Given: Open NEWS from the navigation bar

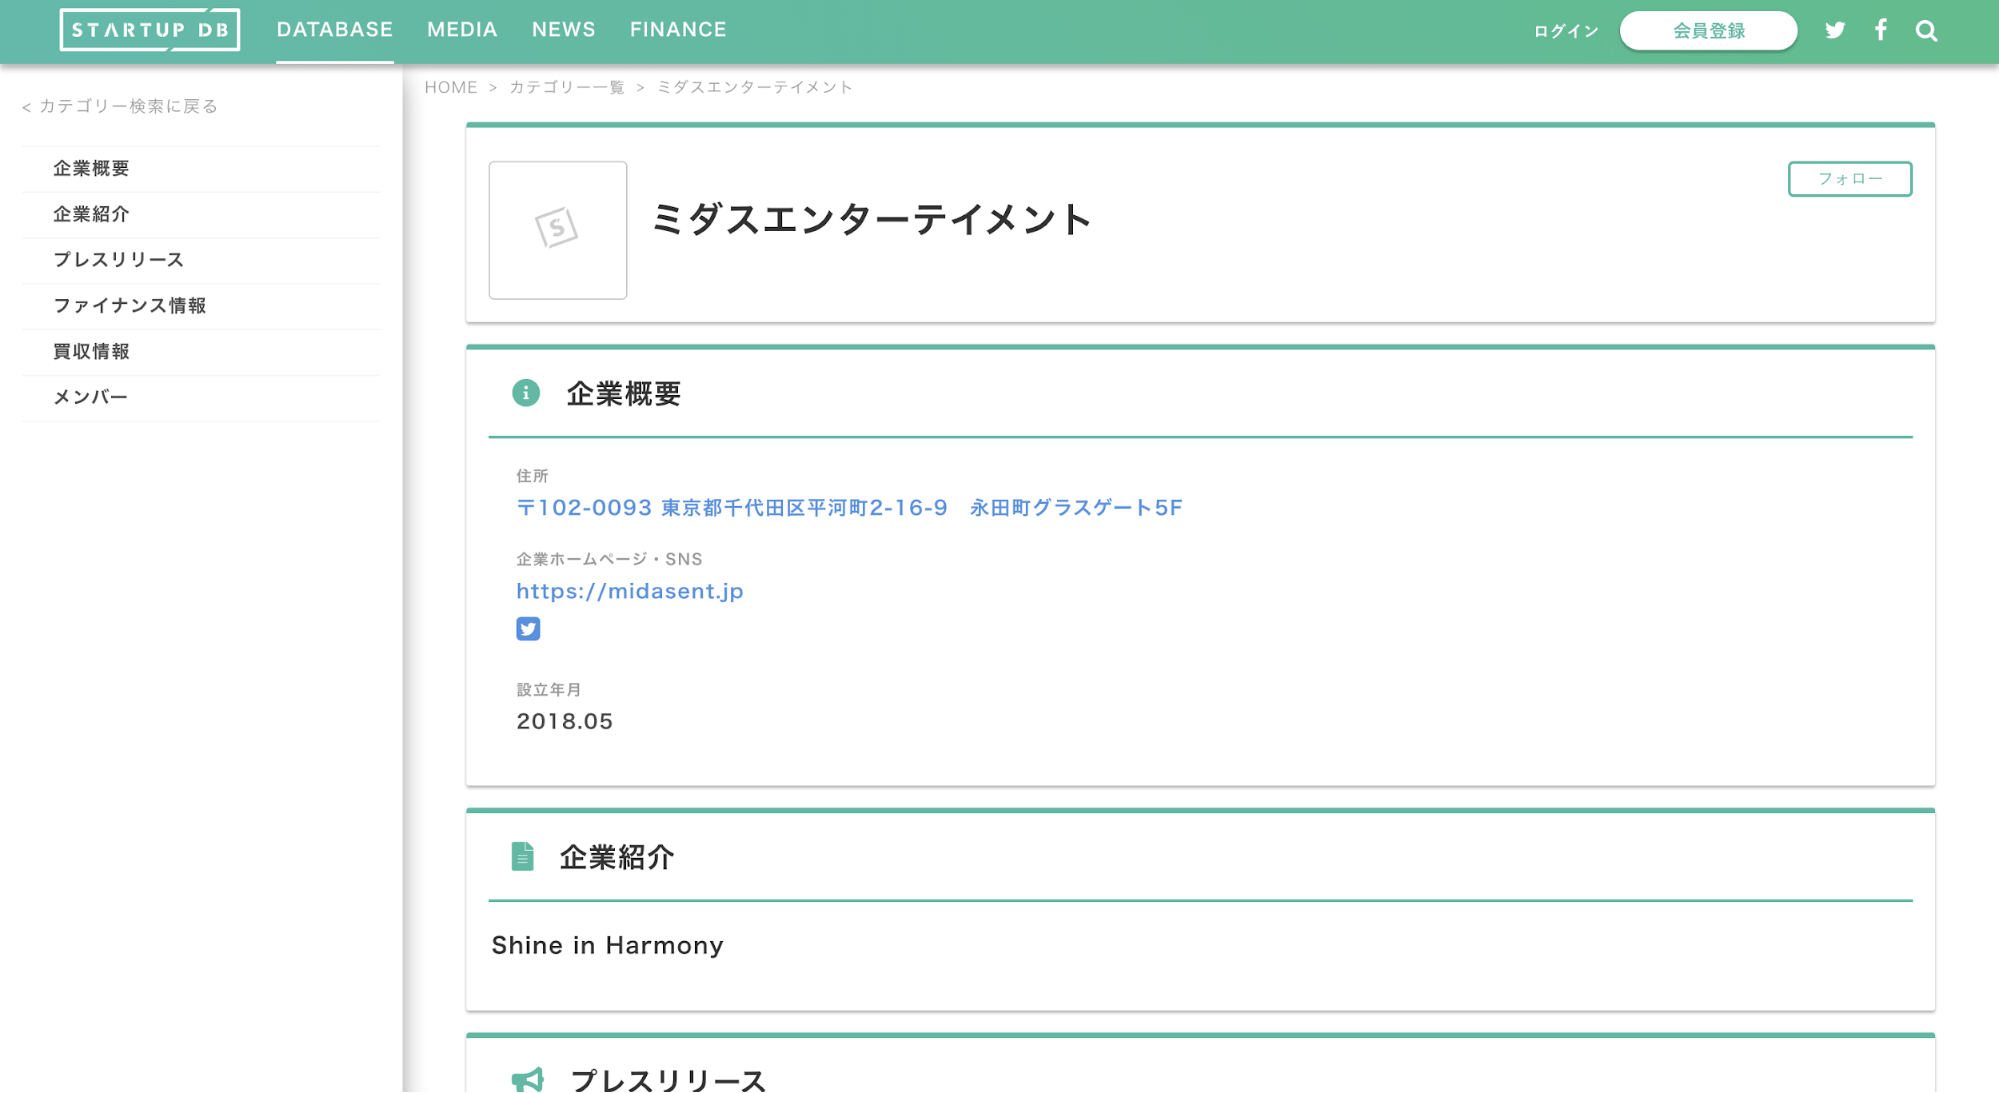Looking at the screenshot, I should pos(563,29).
